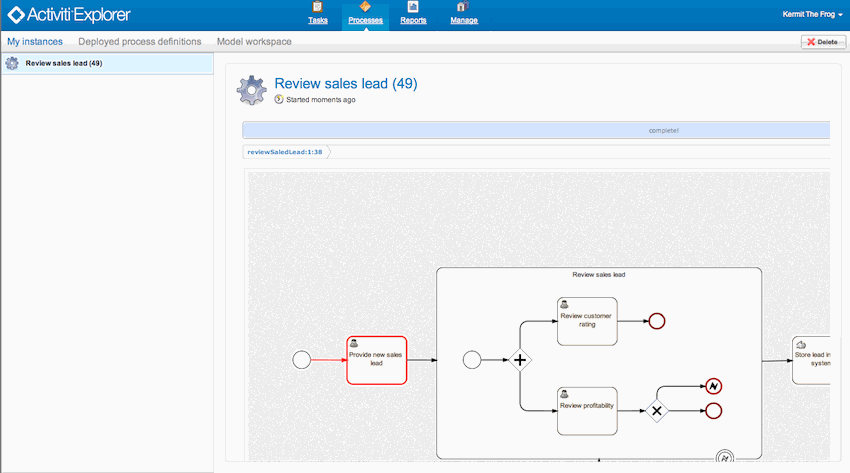Click the Delete button
850x473 pixels.
pos(823,42)
